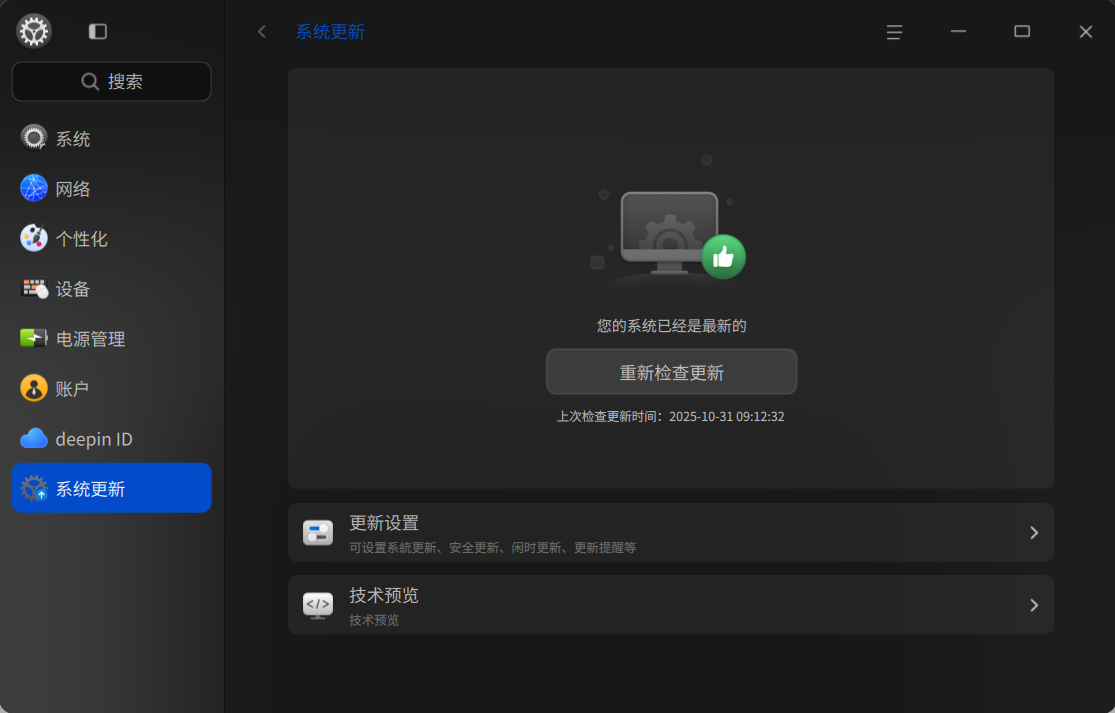Click the 系统 gear icon in sidebar
The image size is (1115, 713).
[x=33, y=138]
